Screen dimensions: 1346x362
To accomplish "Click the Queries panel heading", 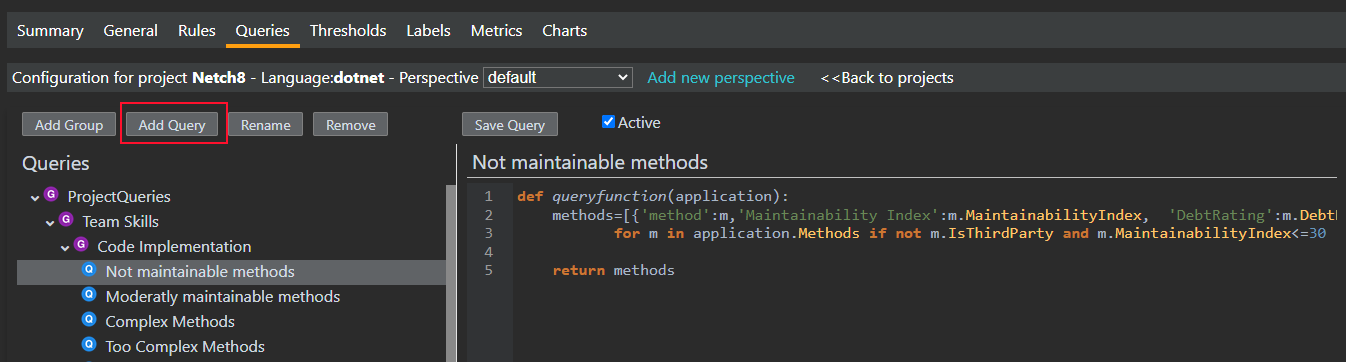I will pyautogui.click(x=56, y=163).
